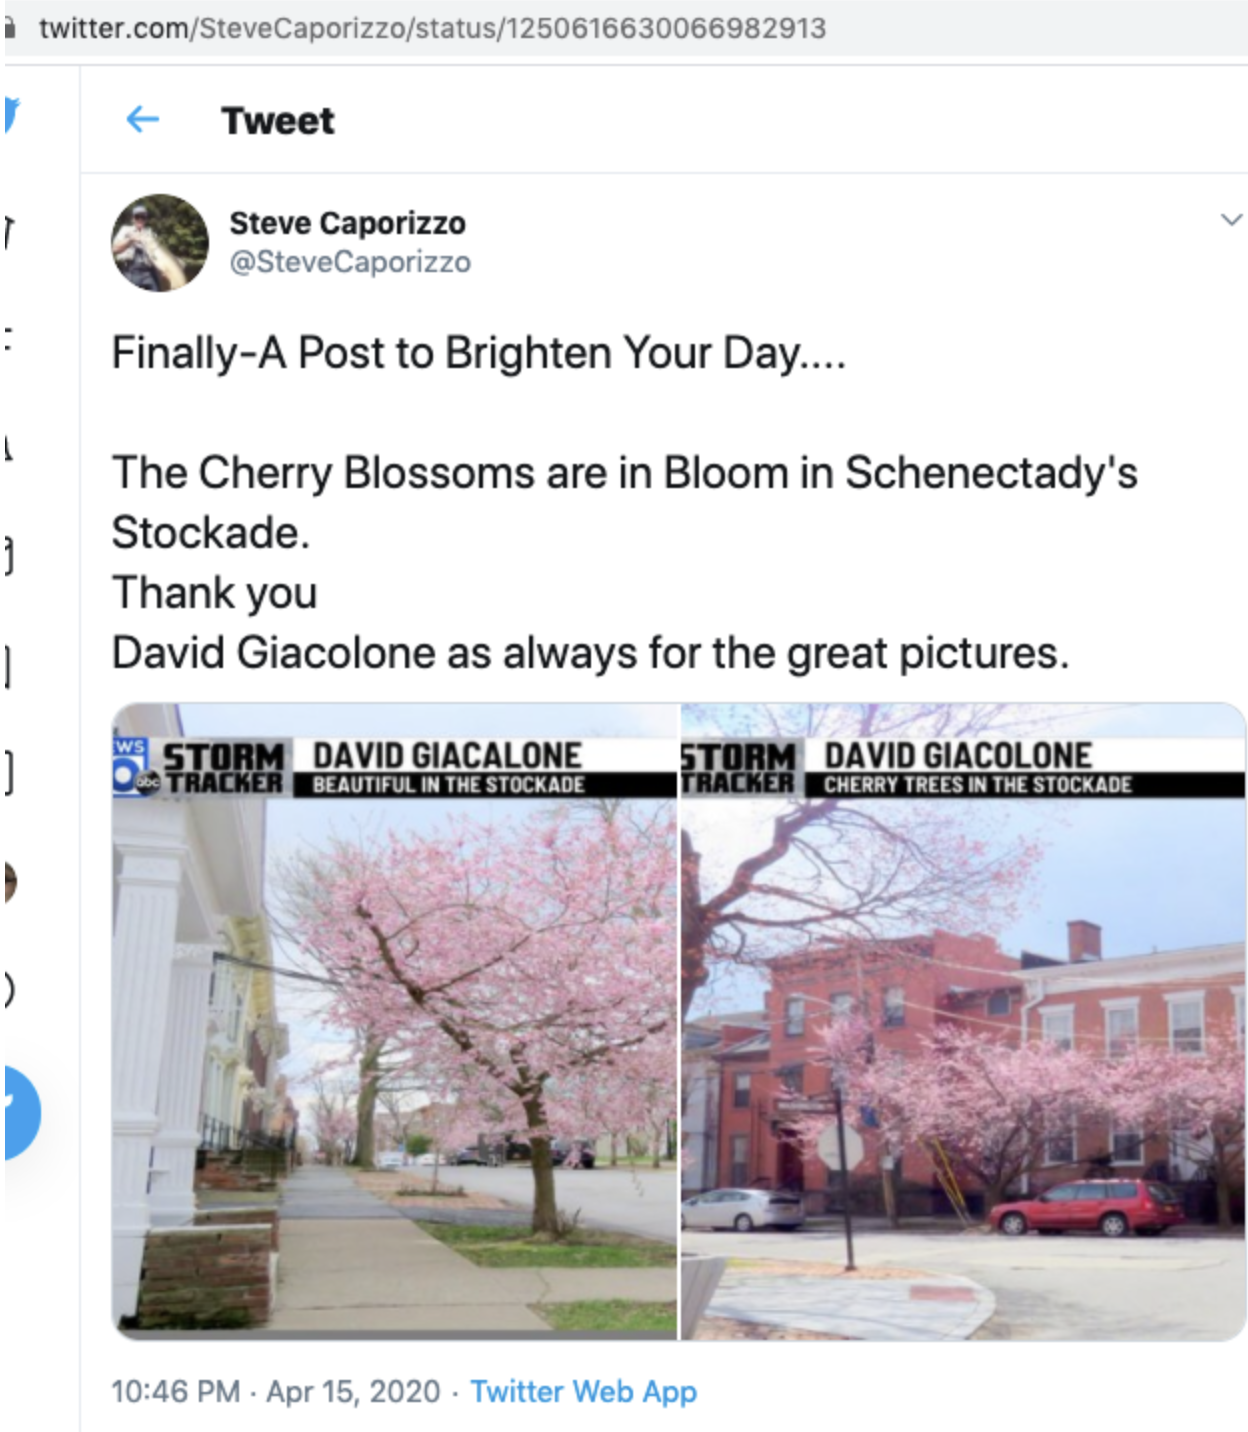Open the Beautiful in the Stockade photo

pyautogui.click(x=395, y=1020)
